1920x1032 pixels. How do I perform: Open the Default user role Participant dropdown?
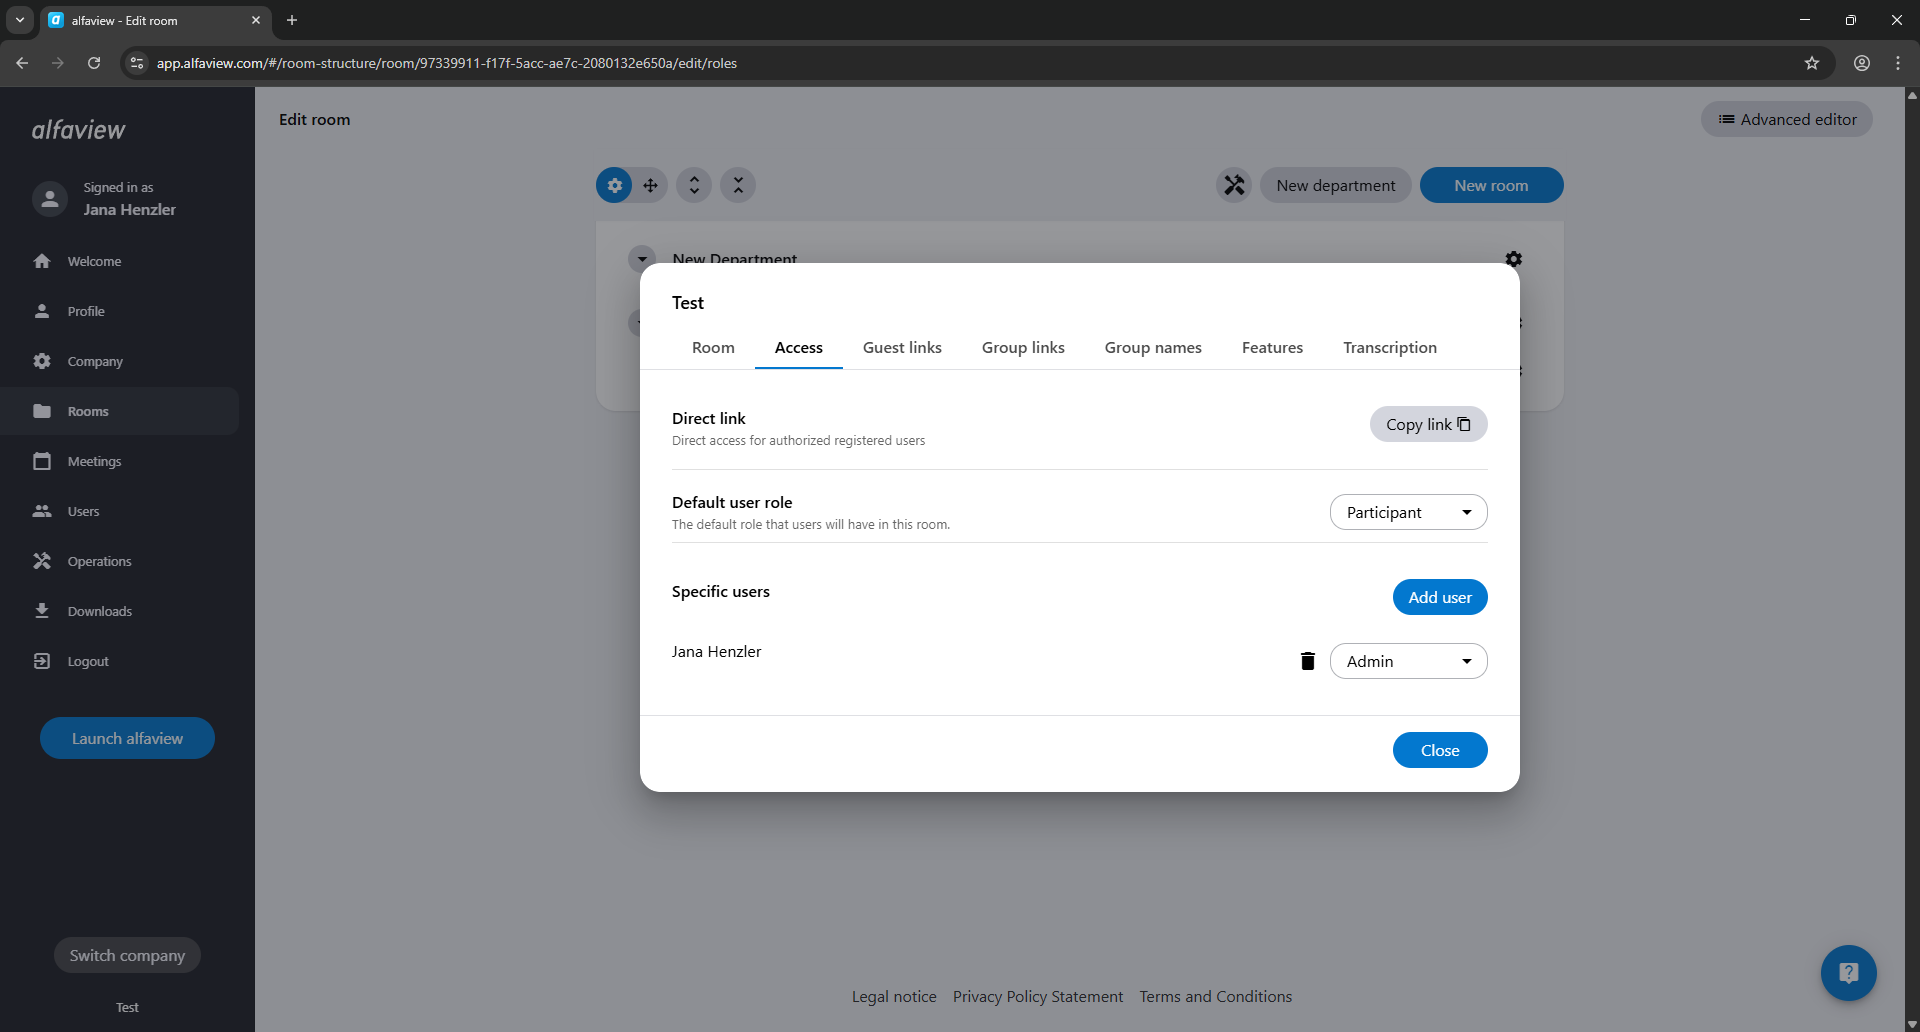pyautogui.click(x=1408, y=512)
